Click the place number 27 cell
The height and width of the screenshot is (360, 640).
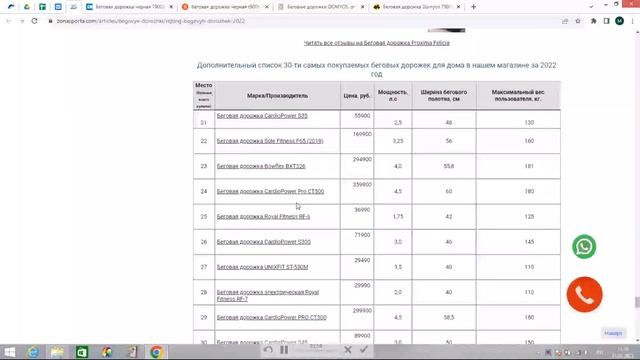coord(204,267)
